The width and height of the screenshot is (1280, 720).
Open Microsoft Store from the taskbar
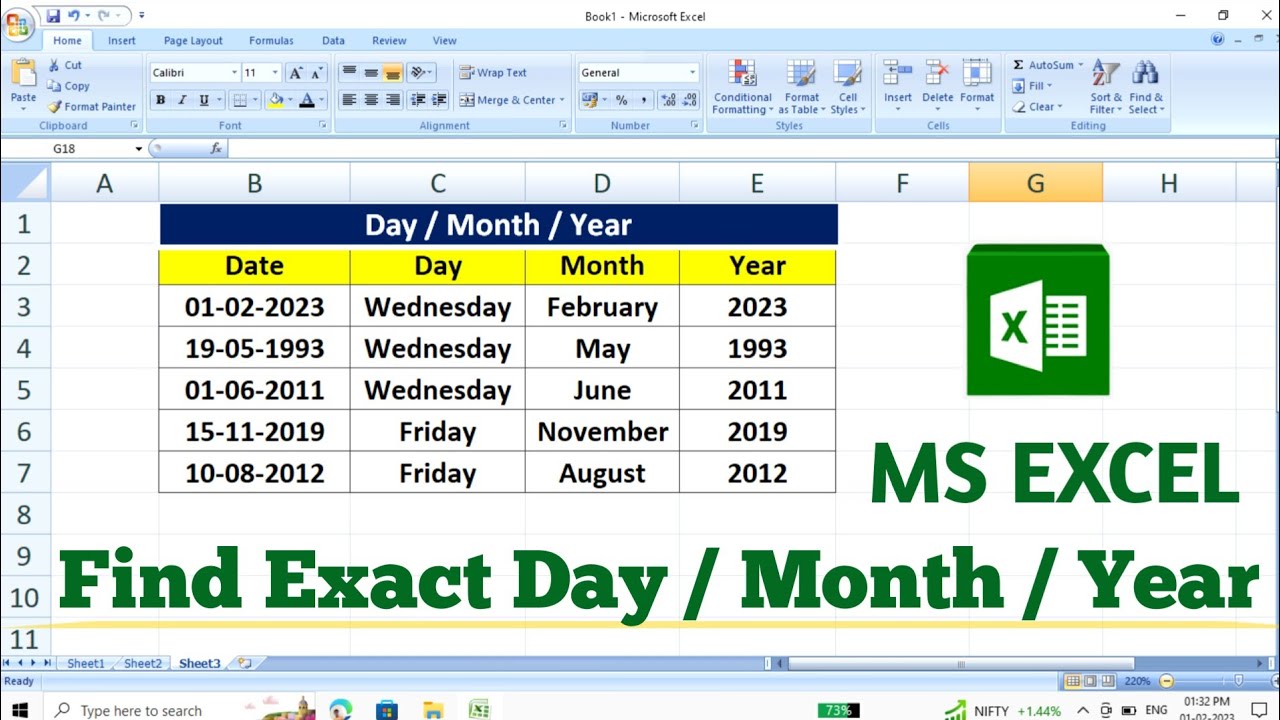[x=387, y=710]
